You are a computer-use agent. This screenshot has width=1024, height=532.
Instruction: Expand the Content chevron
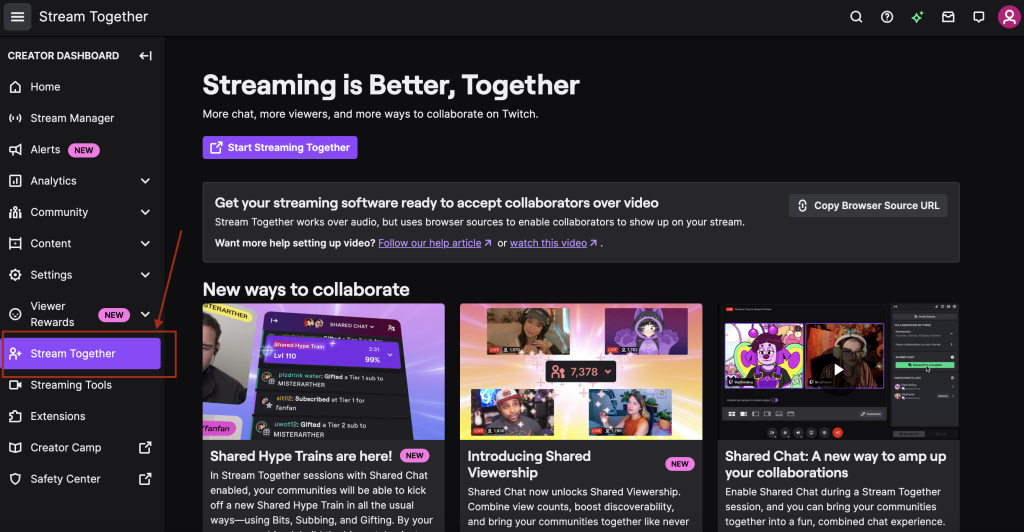[x=145, y=243]
